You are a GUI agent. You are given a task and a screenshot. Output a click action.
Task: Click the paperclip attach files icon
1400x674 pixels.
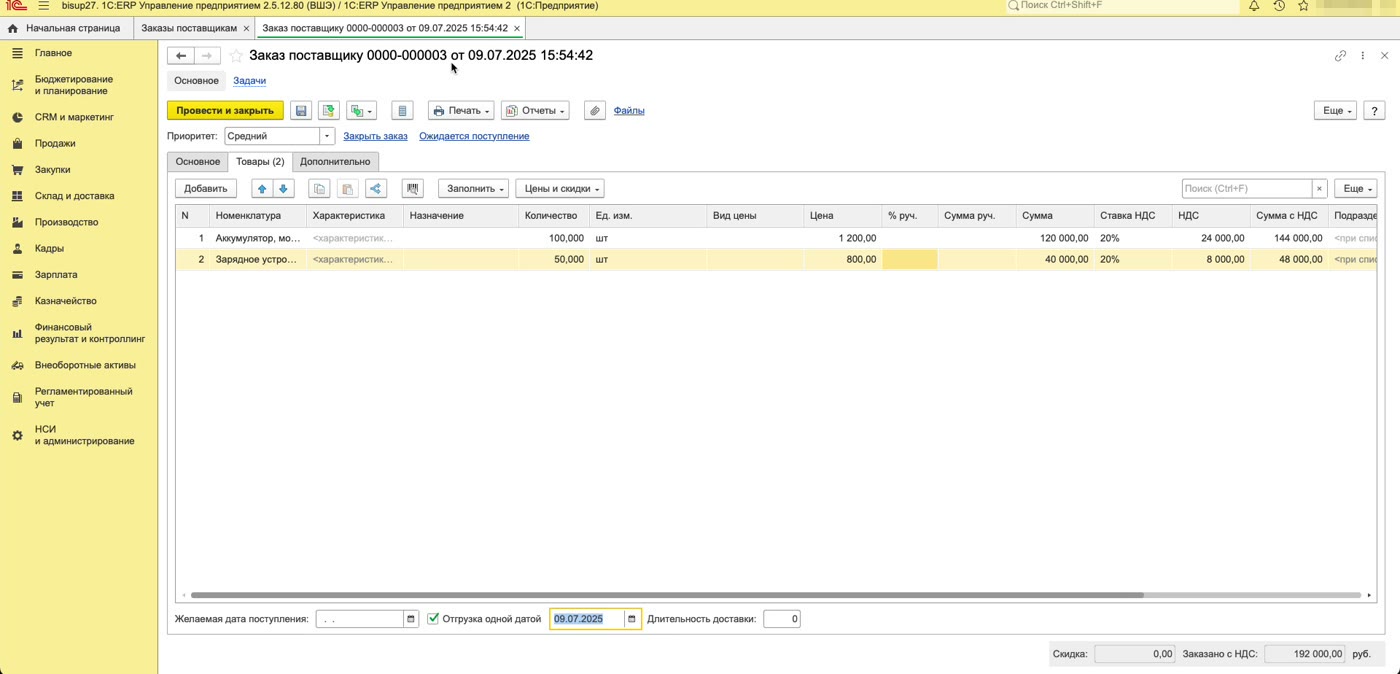[595, 111]
